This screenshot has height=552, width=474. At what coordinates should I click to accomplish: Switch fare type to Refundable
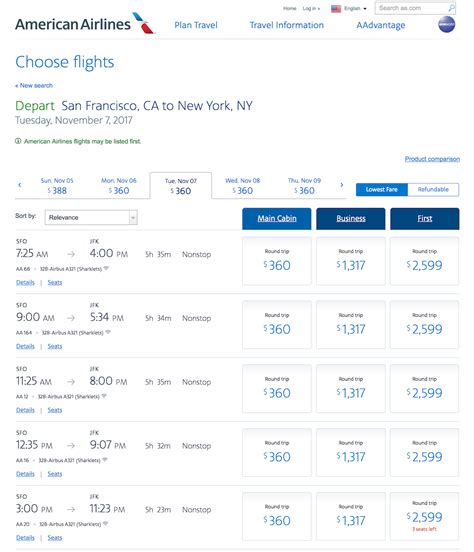(433, 189)
